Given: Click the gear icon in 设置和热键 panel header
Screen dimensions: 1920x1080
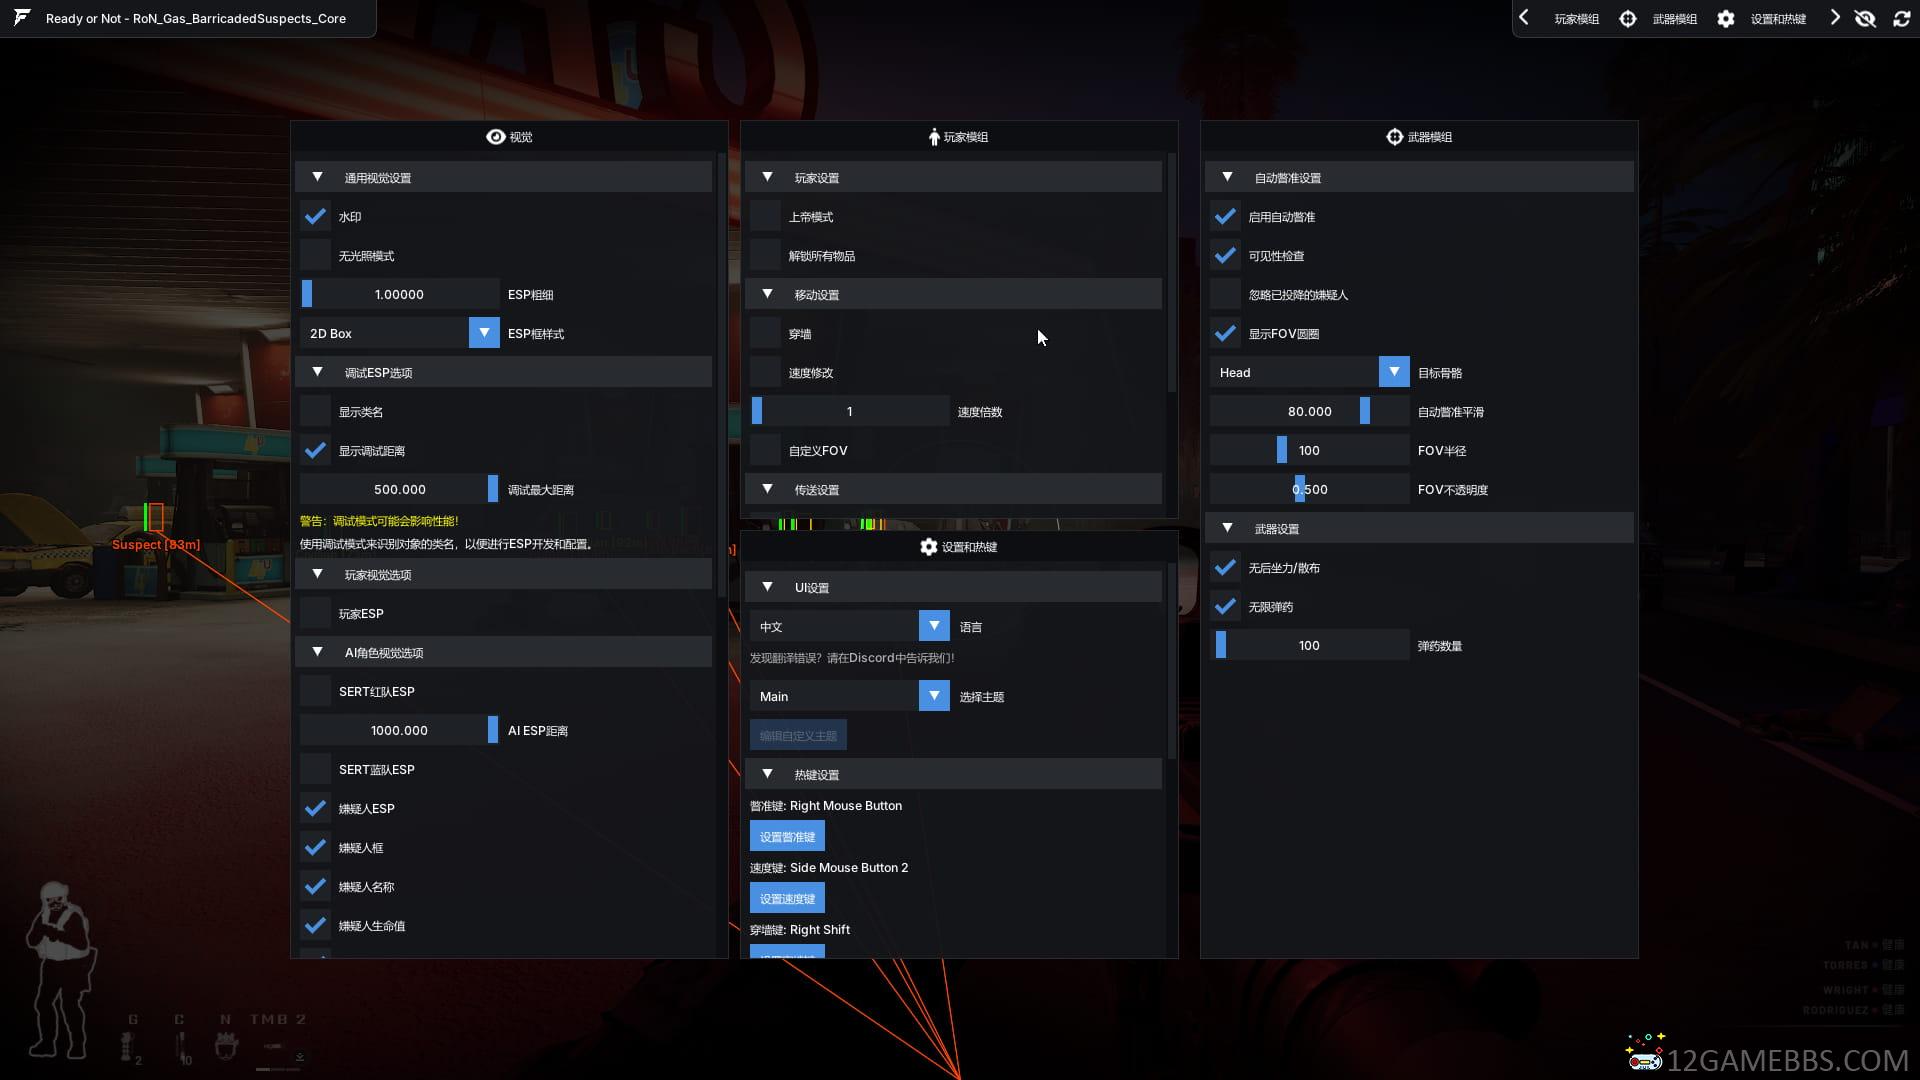Looking at the screenshot, I should click(929, 546).
